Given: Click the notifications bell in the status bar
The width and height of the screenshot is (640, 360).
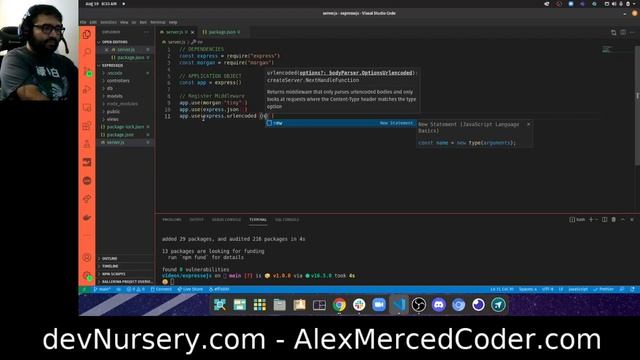Looking at the screenshot, I should click(632, 289).
